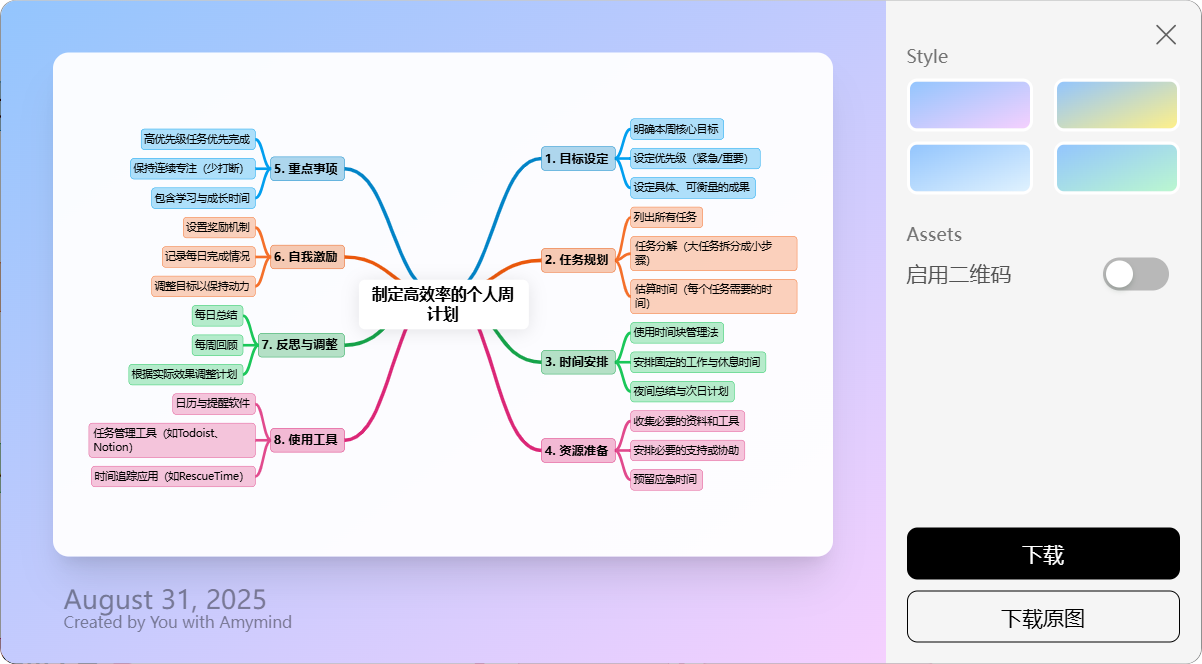Click the subnode 使用时间块管理法

tap(676, 332)
